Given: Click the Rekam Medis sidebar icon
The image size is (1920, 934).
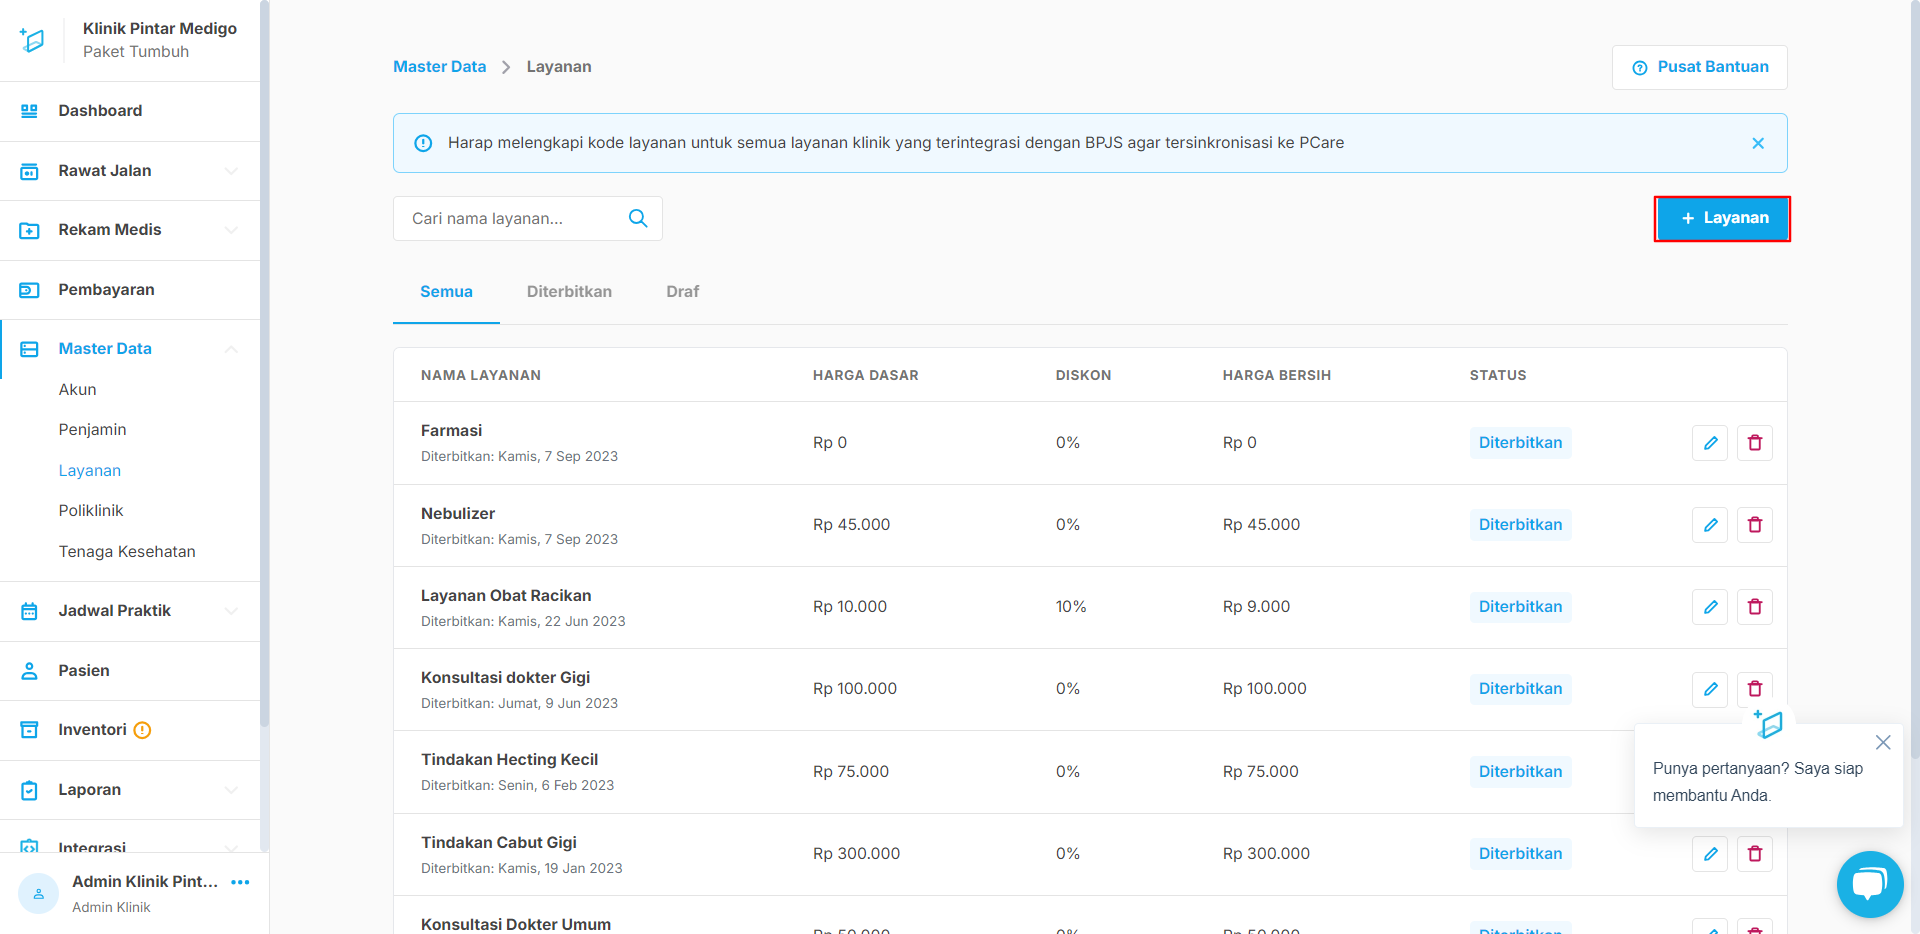Looking at the screenshot, I should 29,230.
